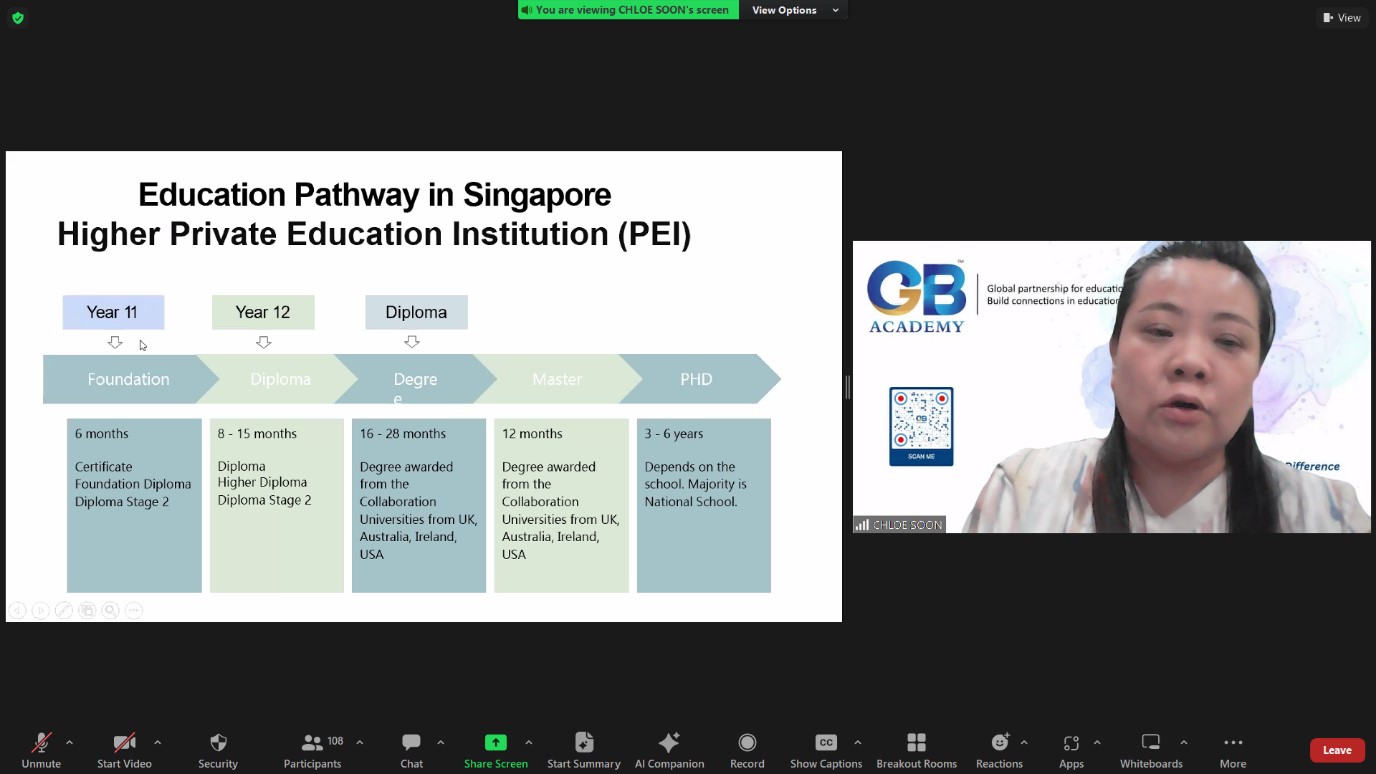
Task: Click the Start Summary icon
Action: tap(584, 743)
